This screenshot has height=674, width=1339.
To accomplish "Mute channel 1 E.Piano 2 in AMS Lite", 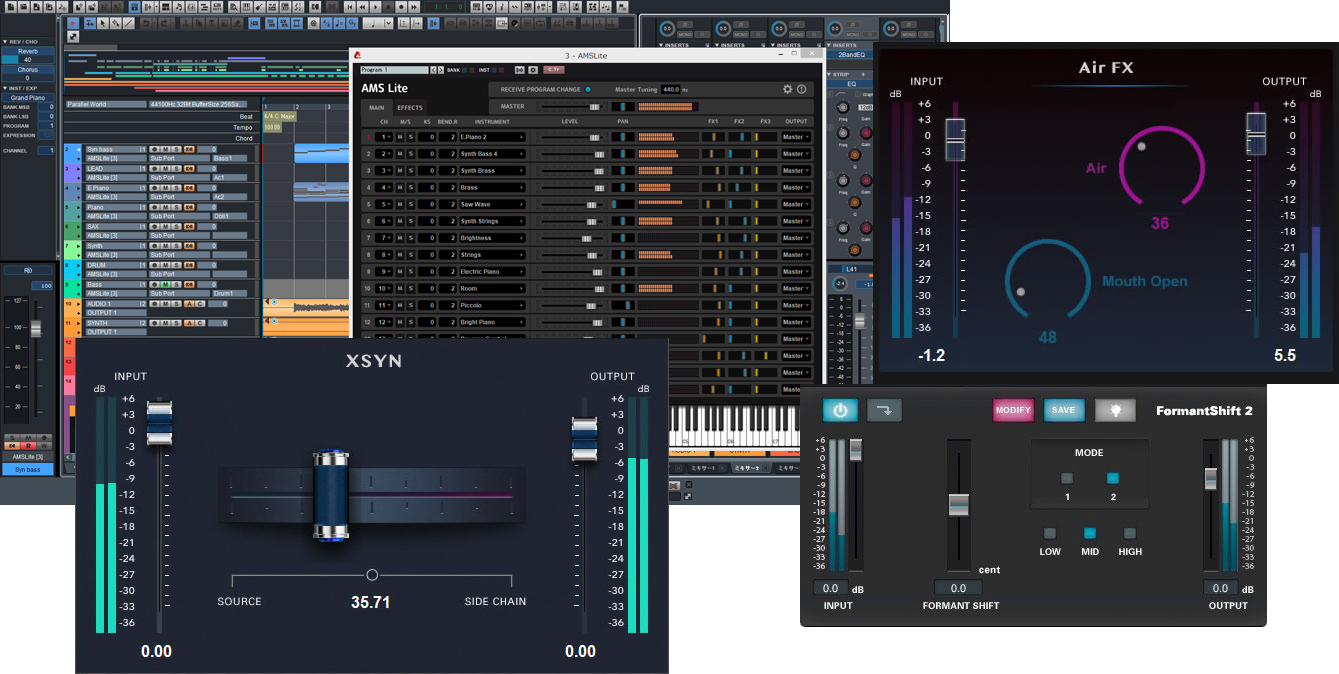I will coord(399,137).
